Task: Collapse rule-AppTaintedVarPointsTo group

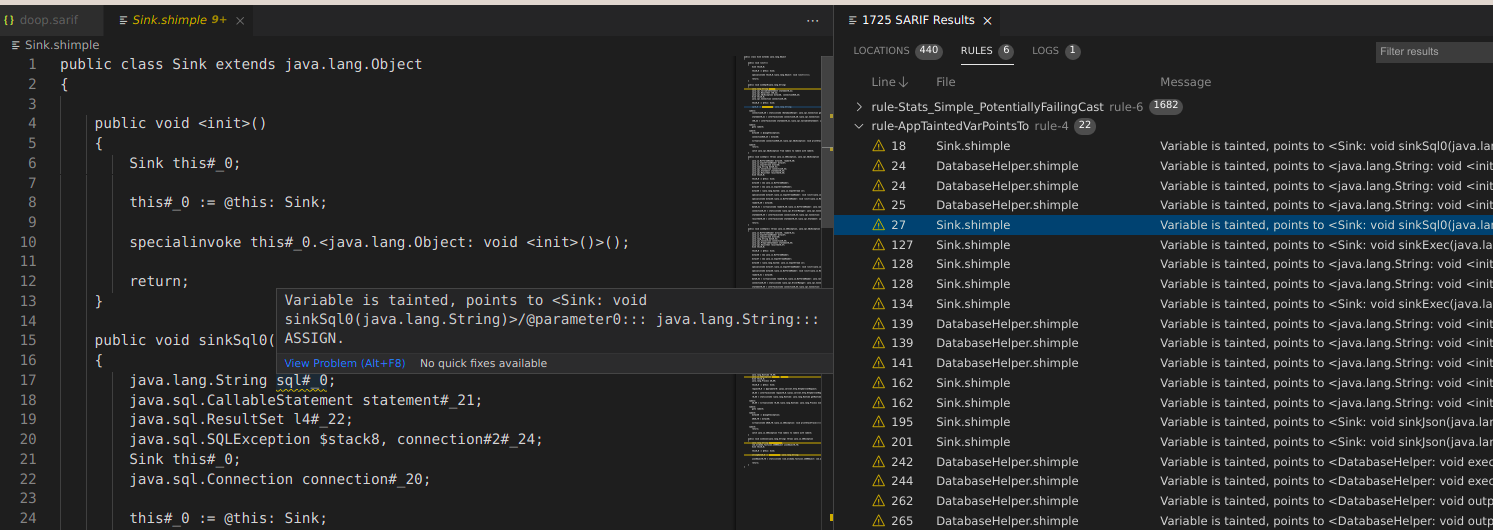Action: click(x=859, y=126)
